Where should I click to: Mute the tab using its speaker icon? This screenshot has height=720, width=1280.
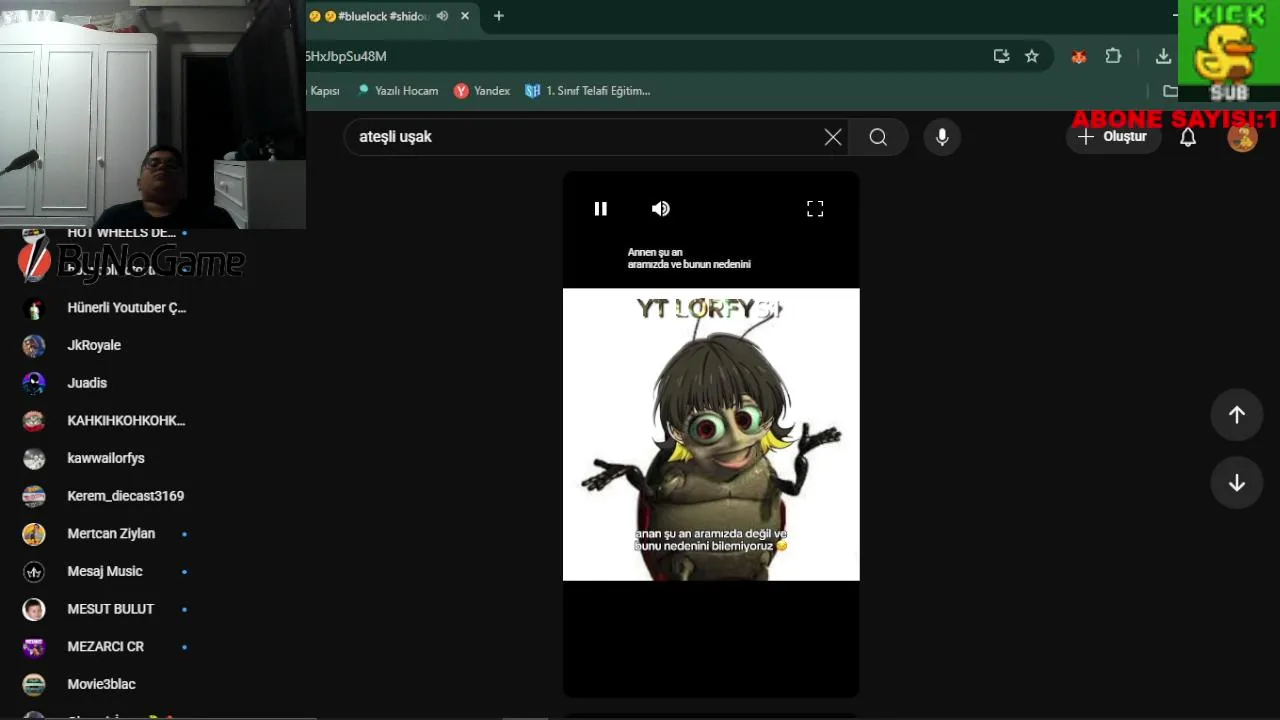pos(442,16)
